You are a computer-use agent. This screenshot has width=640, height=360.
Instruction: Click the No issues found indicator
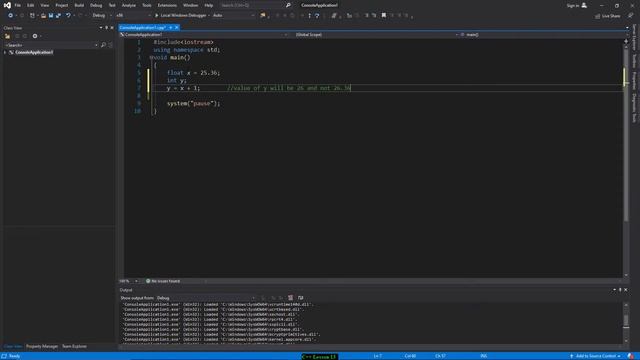pyautogui.click(x=163, y=281)
